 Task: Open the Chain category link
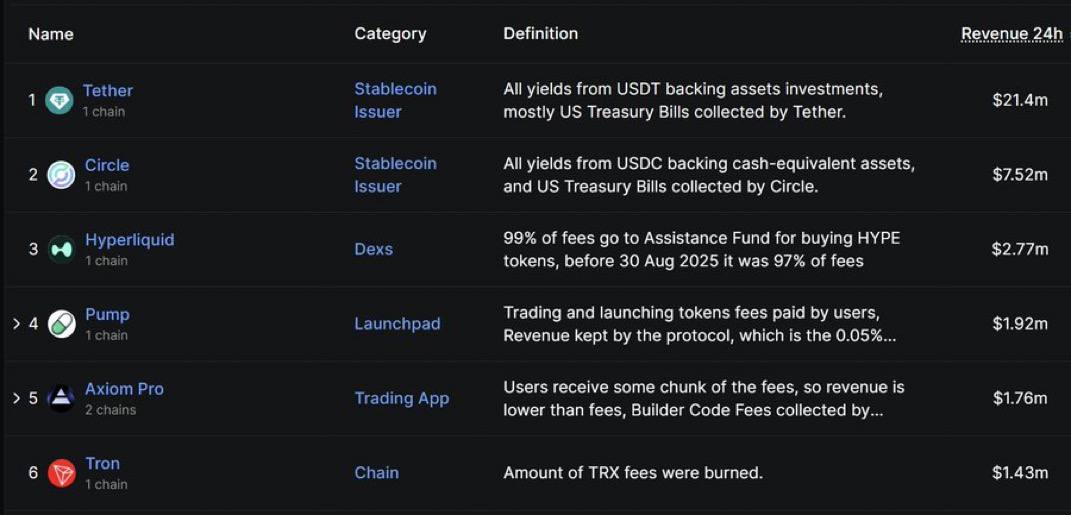pyautogui.click(x=376, y=473)
